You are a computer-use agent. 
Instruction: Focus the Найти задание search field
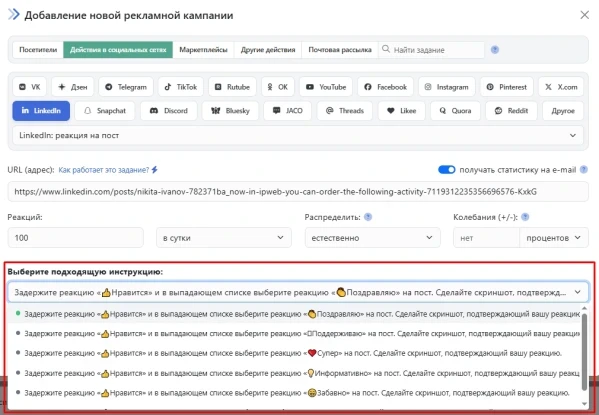pos(432,50)
